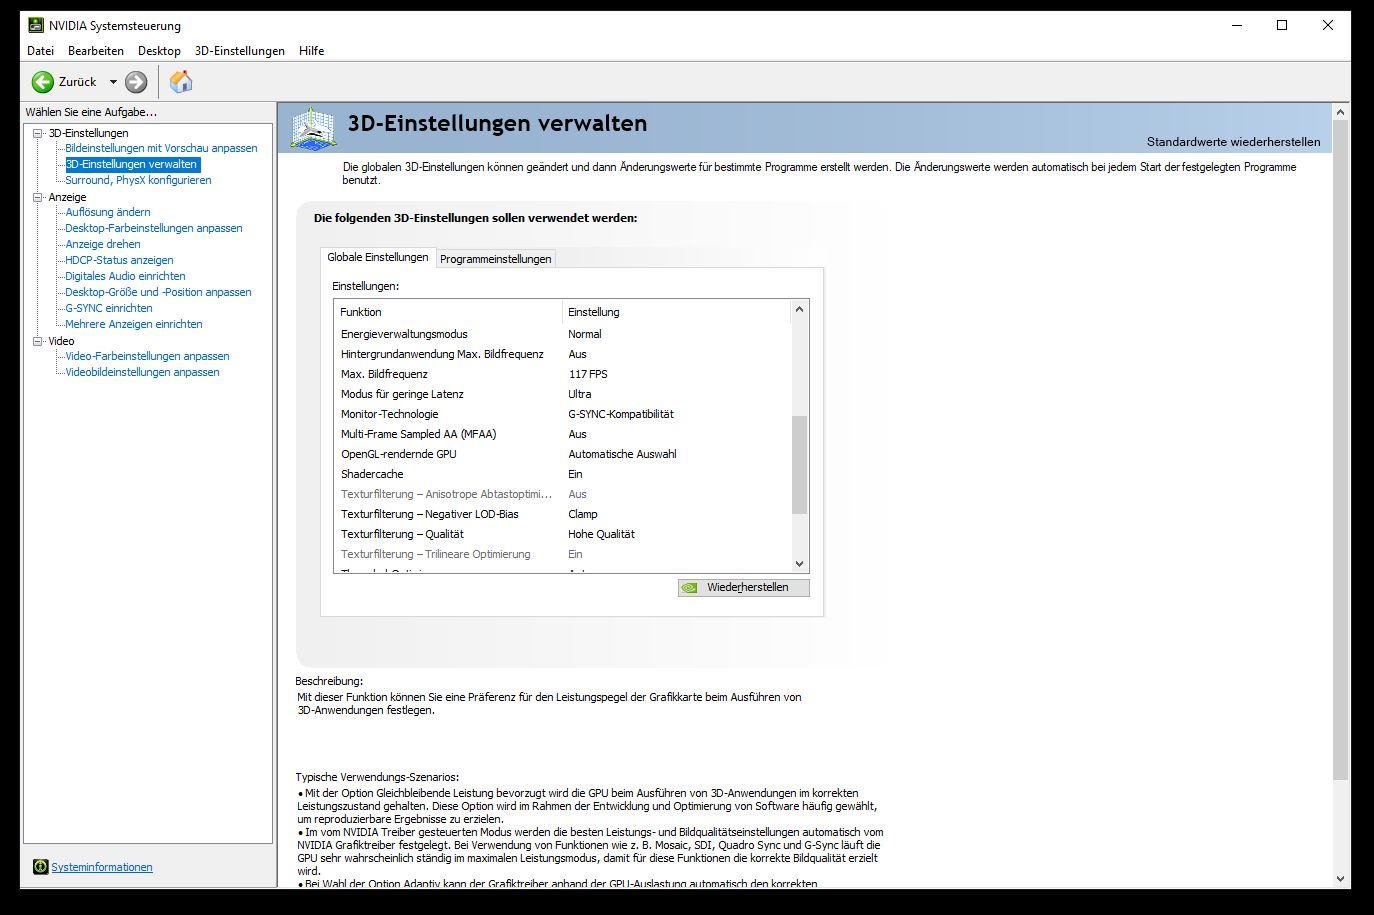Select Hintergrundanwendung Max. Bildfrequenz row
Image resolution: width=1374 pixels, height=915 pixels.
coord(563,354)
